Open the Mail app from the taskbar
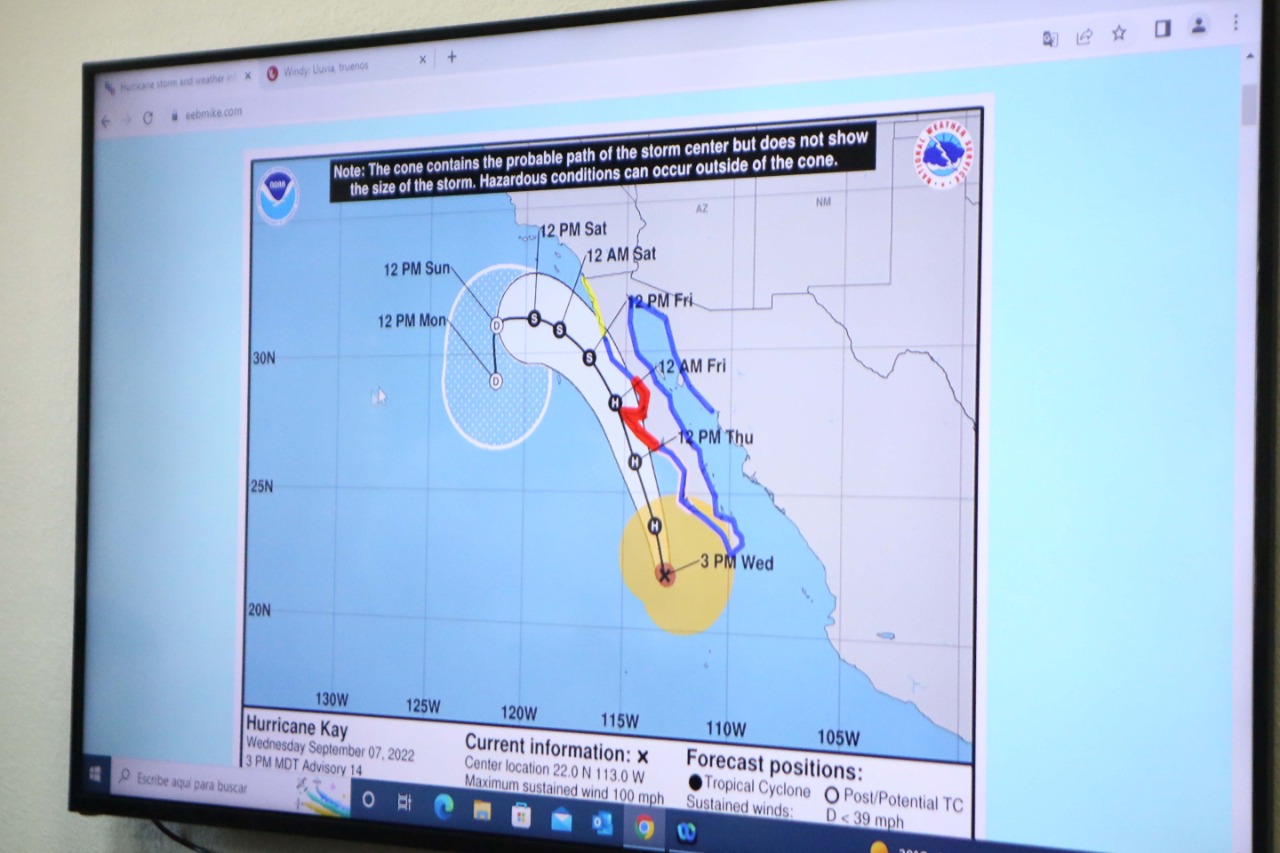1280x853 pixels. pyautogui.click(x=561, y=820)
